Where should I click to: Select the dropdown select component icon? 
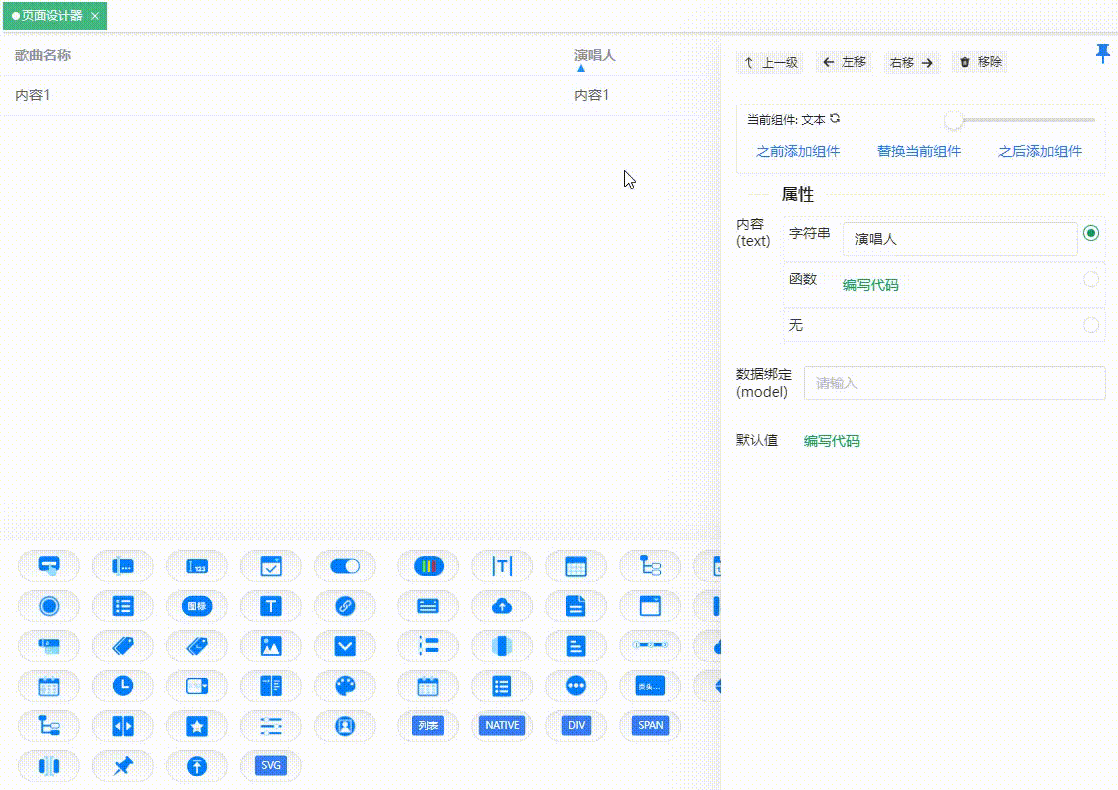(x=345, y=646)
